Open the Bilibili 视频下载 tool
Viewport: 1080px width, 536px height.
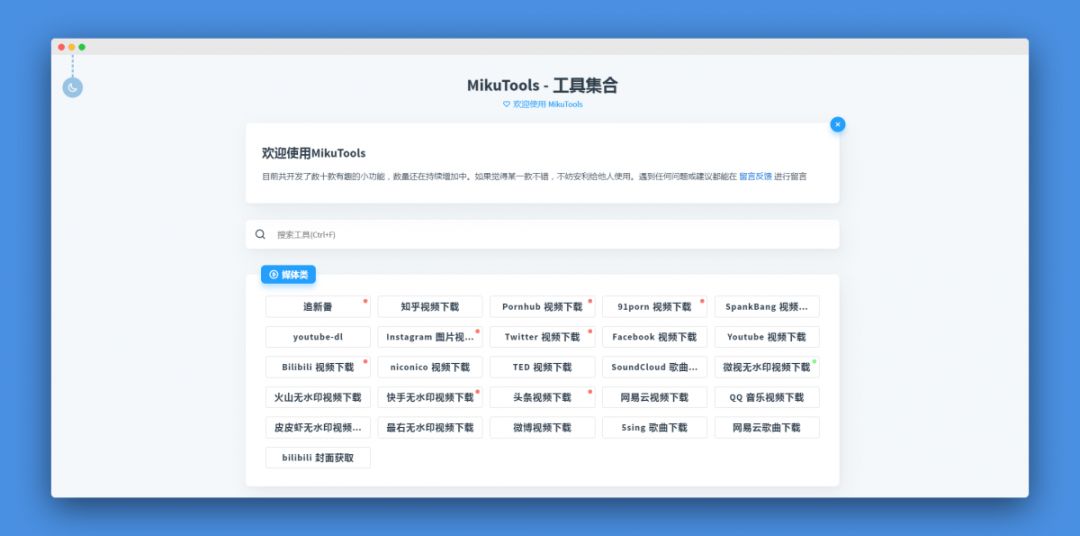(318, 367)
